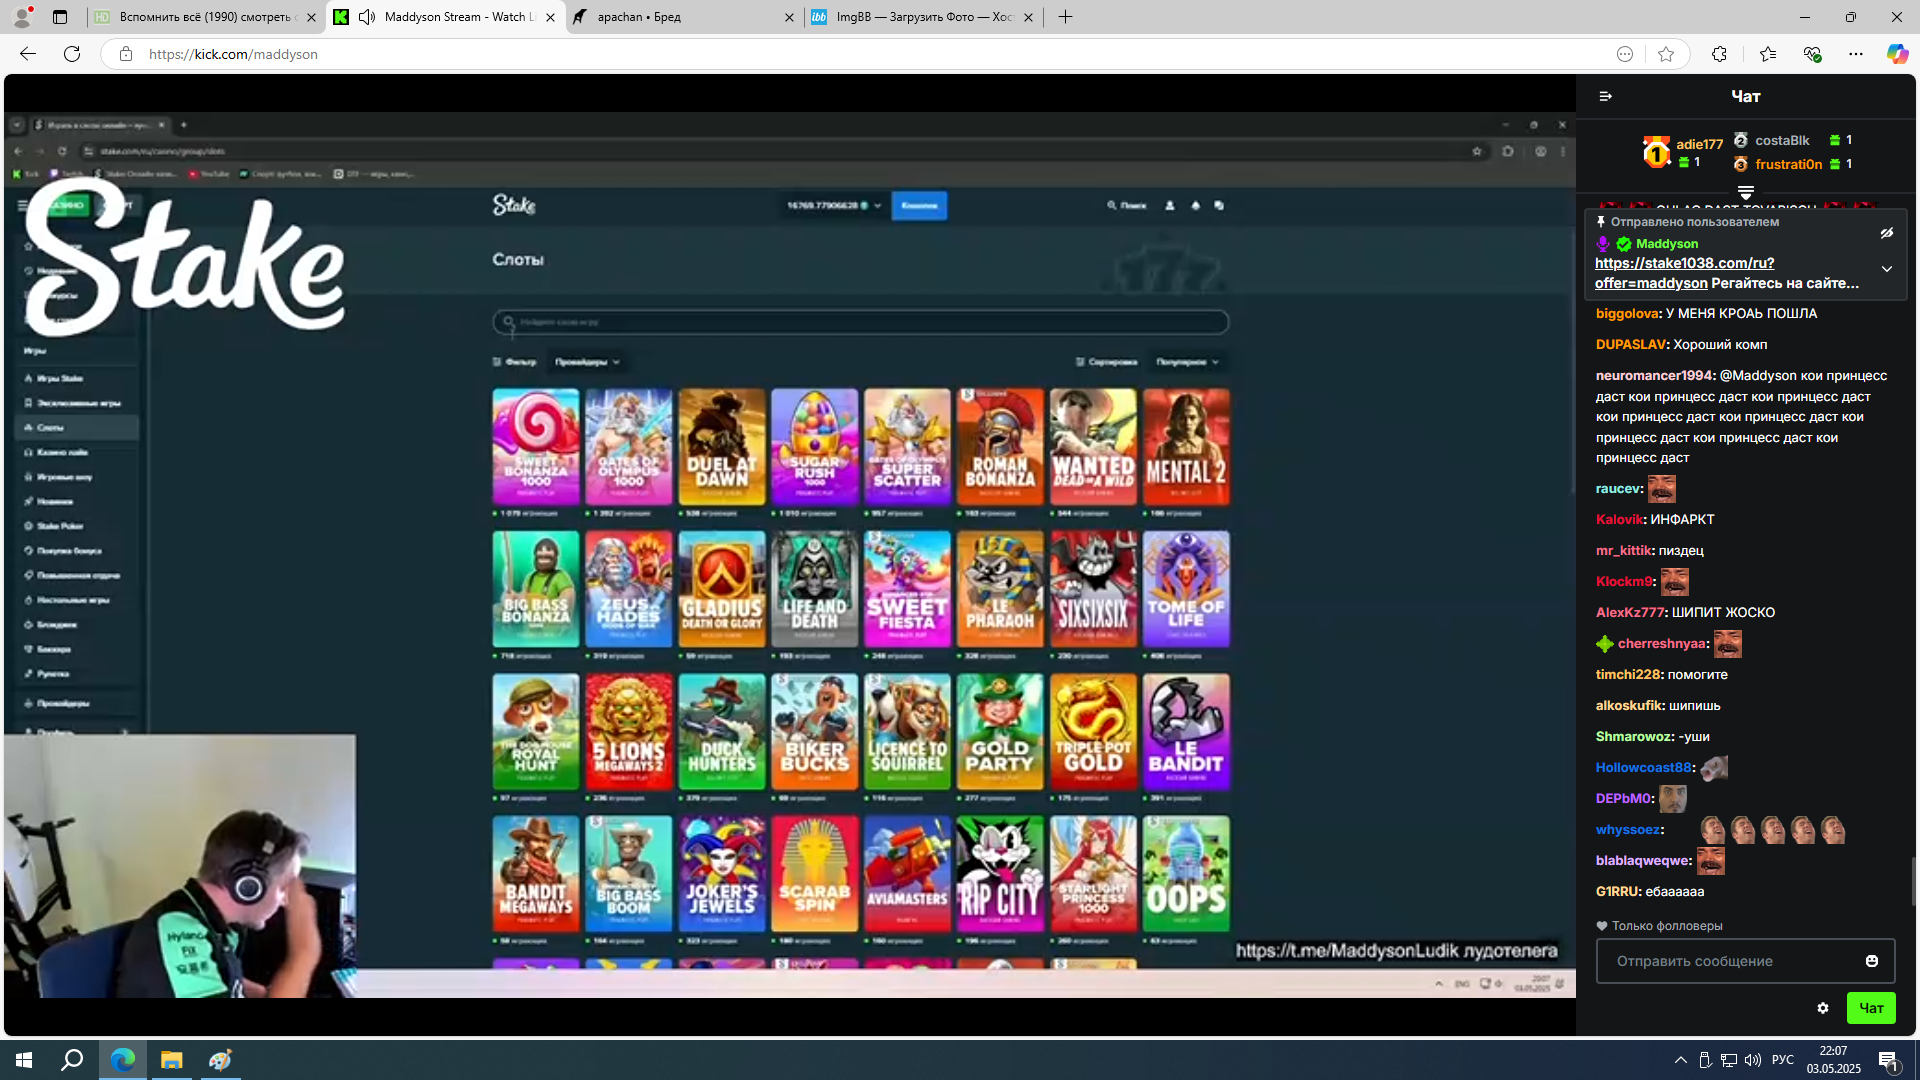Viewport: 1920px width, 1080px height.
Task: Close the apachan • Бред tab
Action: click(x=789, y=17)
